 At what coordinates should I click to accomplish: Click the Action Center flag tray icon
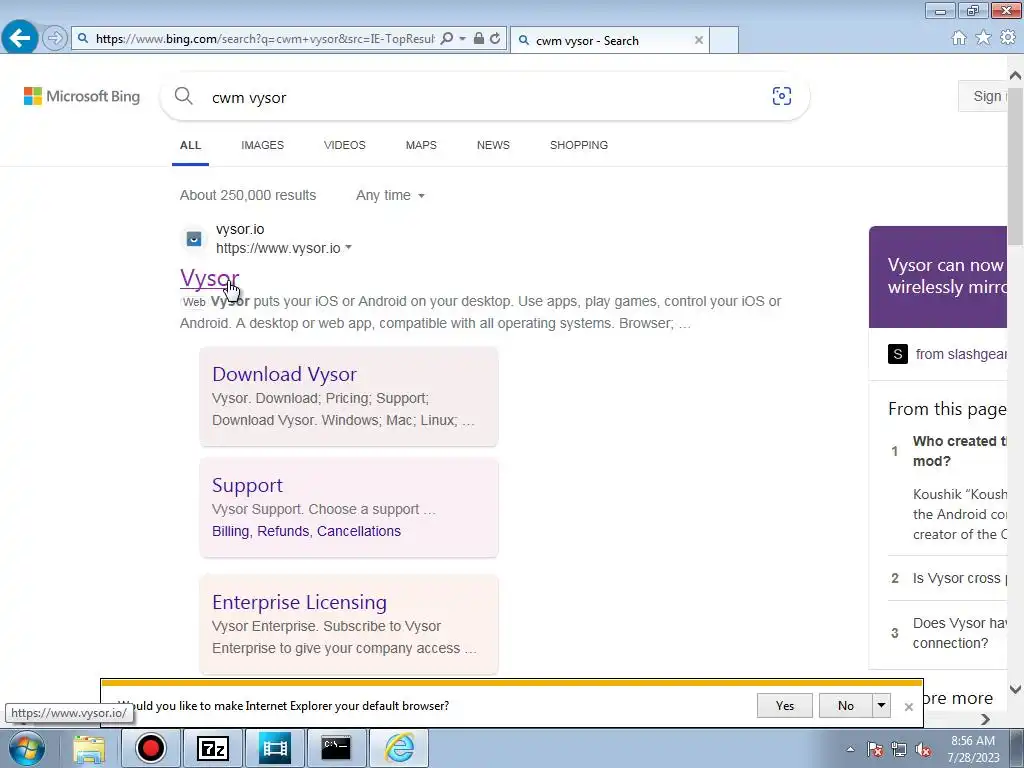pyautogui.click(x=875, y=749)
